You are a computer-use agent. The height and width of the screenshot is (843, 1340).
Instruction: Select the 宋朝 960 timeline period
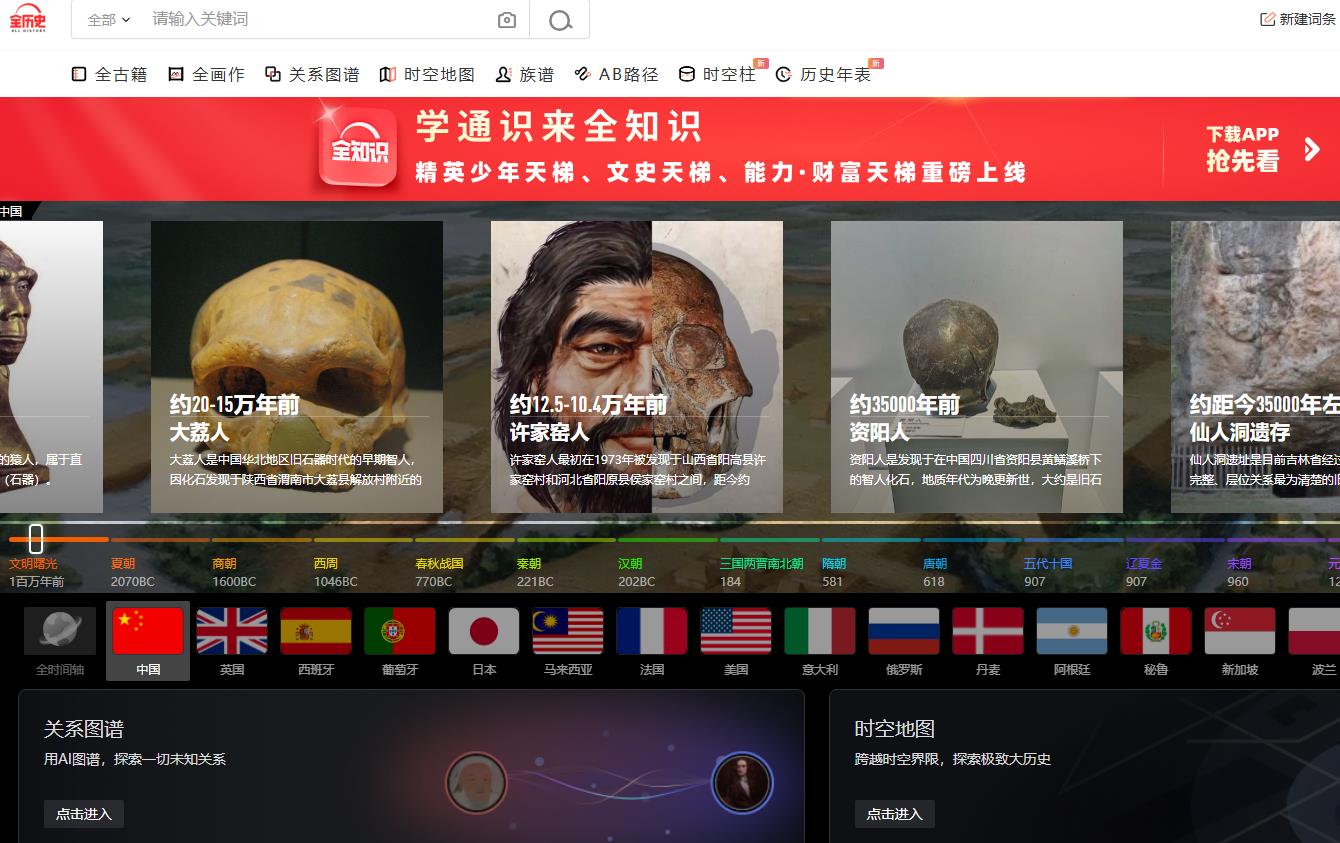click(x=1239, y=572)
